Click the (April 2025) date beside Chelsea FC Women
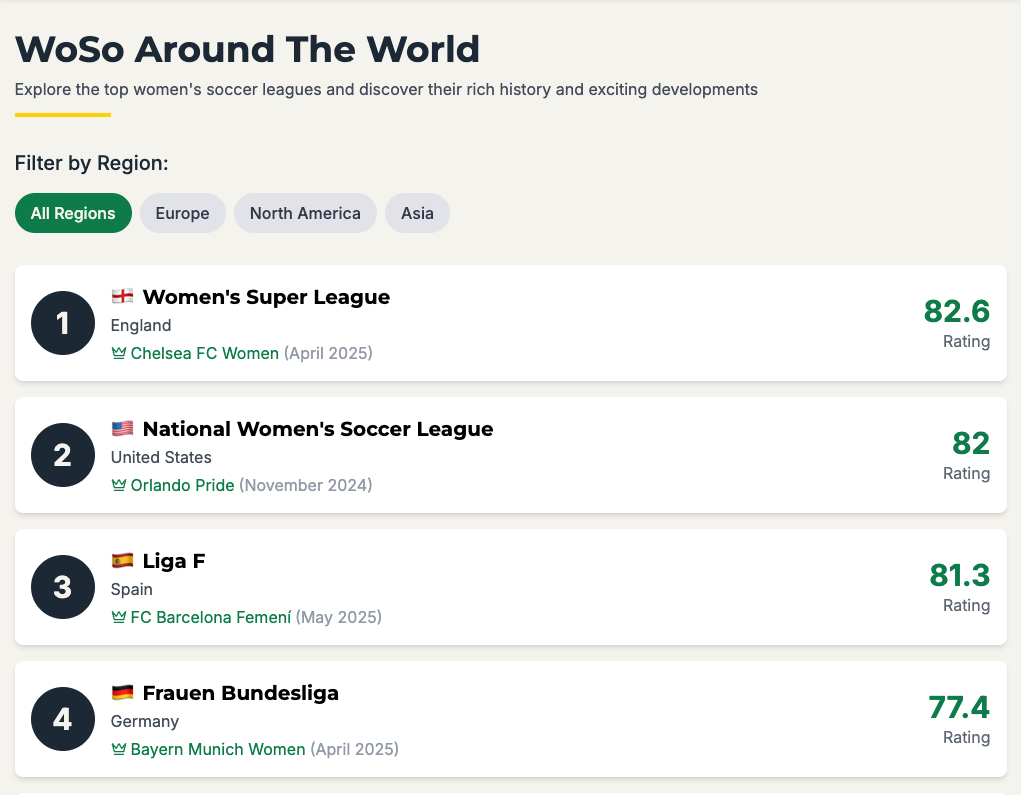The image size is (1021, 795). (328, 354)
